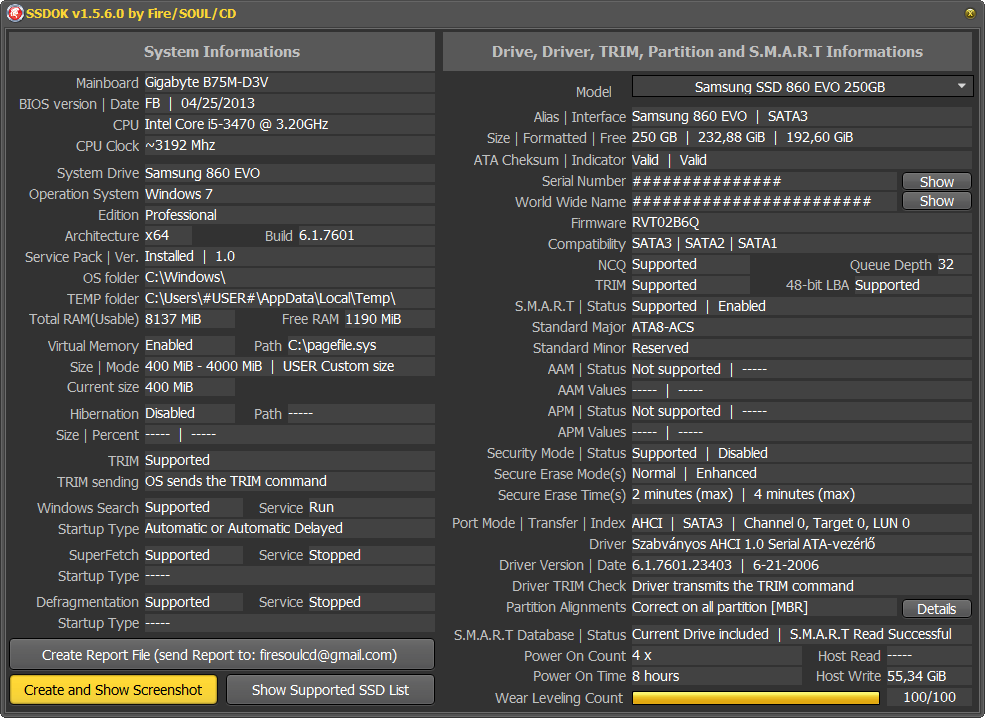
Task: Click USER Custom size mode text
Action: click(339, 366)
